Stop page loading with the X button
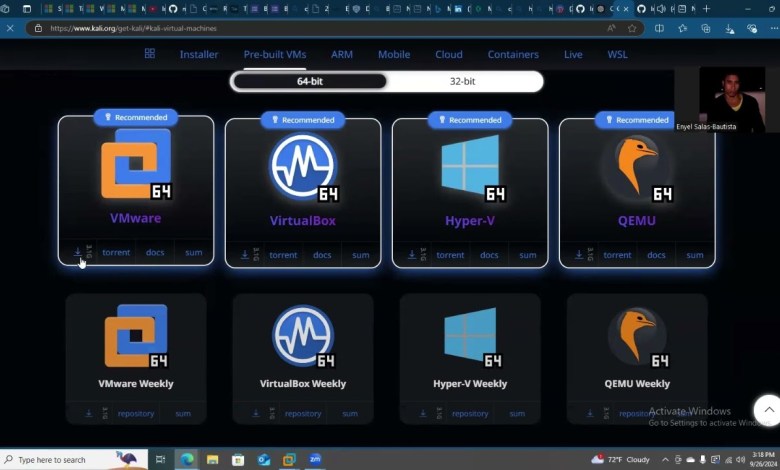The width and height of the screenshot is (780, 470). click(10, 28)
